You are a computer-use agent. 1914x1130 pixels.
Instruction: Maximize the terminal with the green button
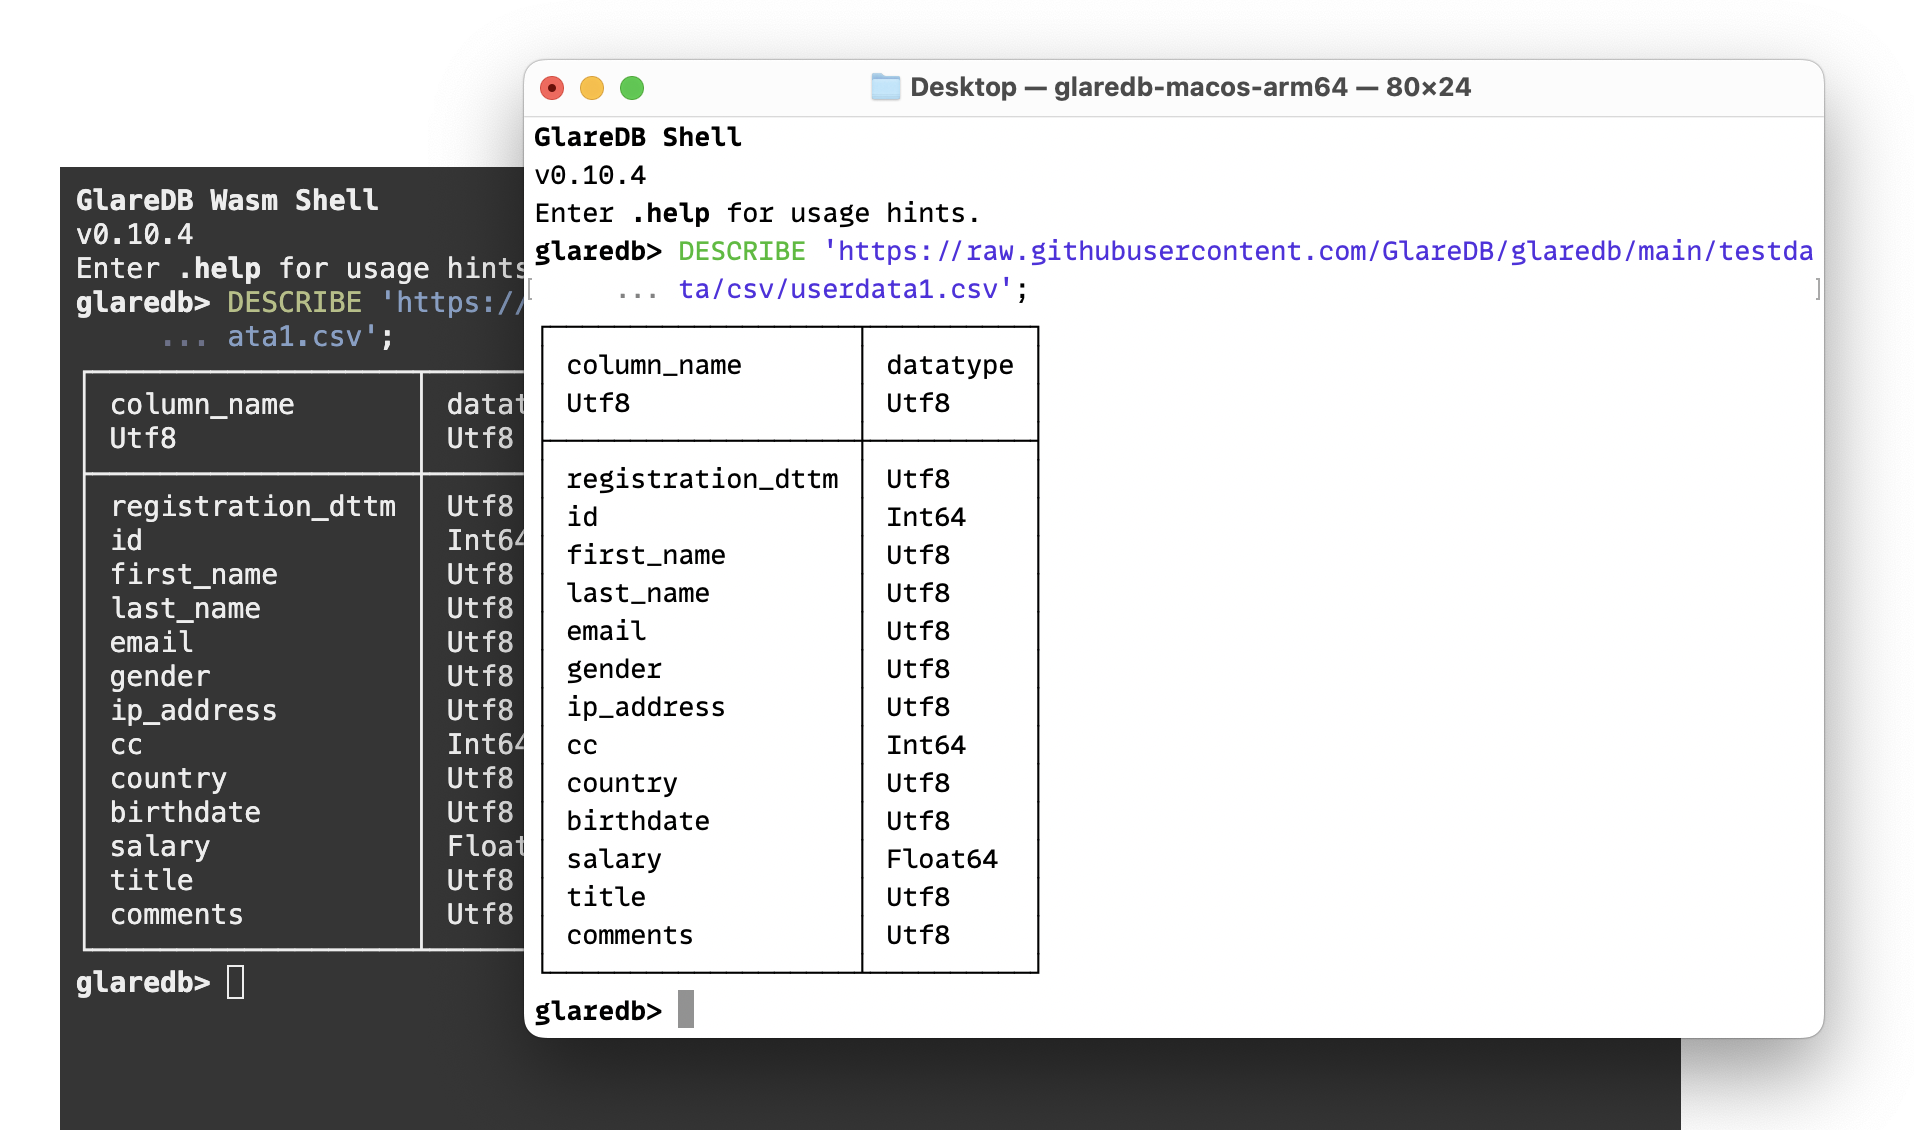coord(632,88)
